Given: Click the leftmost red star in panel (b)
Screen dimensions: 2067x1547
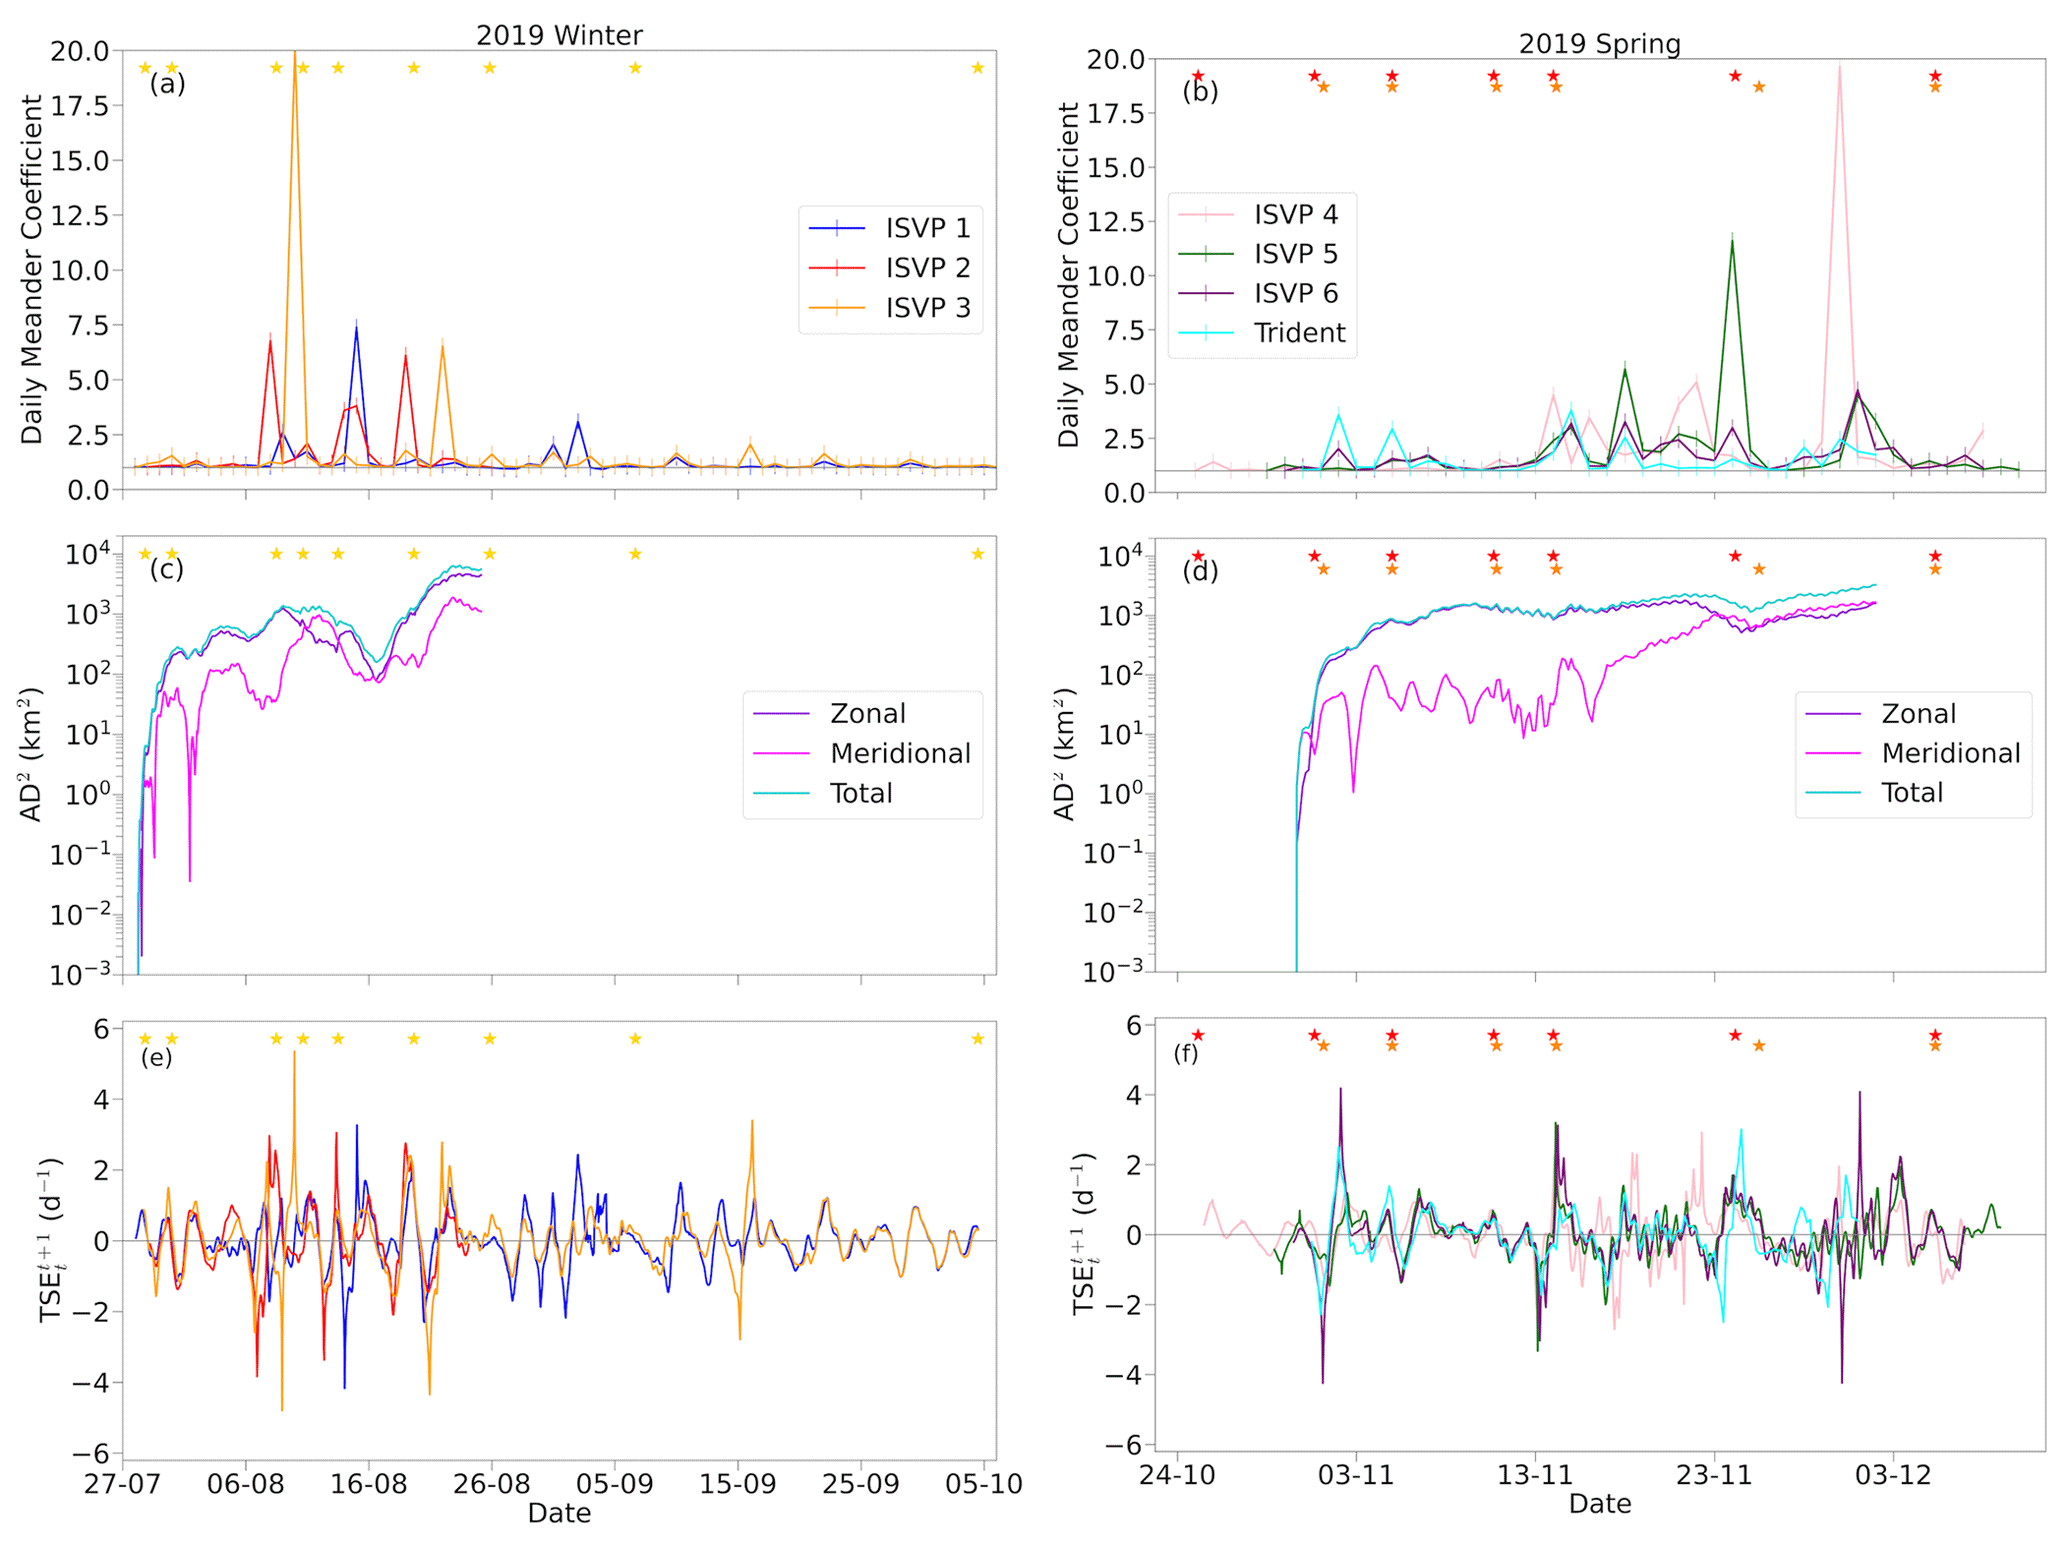Looking at the screenshot, I should [1198, 76].
